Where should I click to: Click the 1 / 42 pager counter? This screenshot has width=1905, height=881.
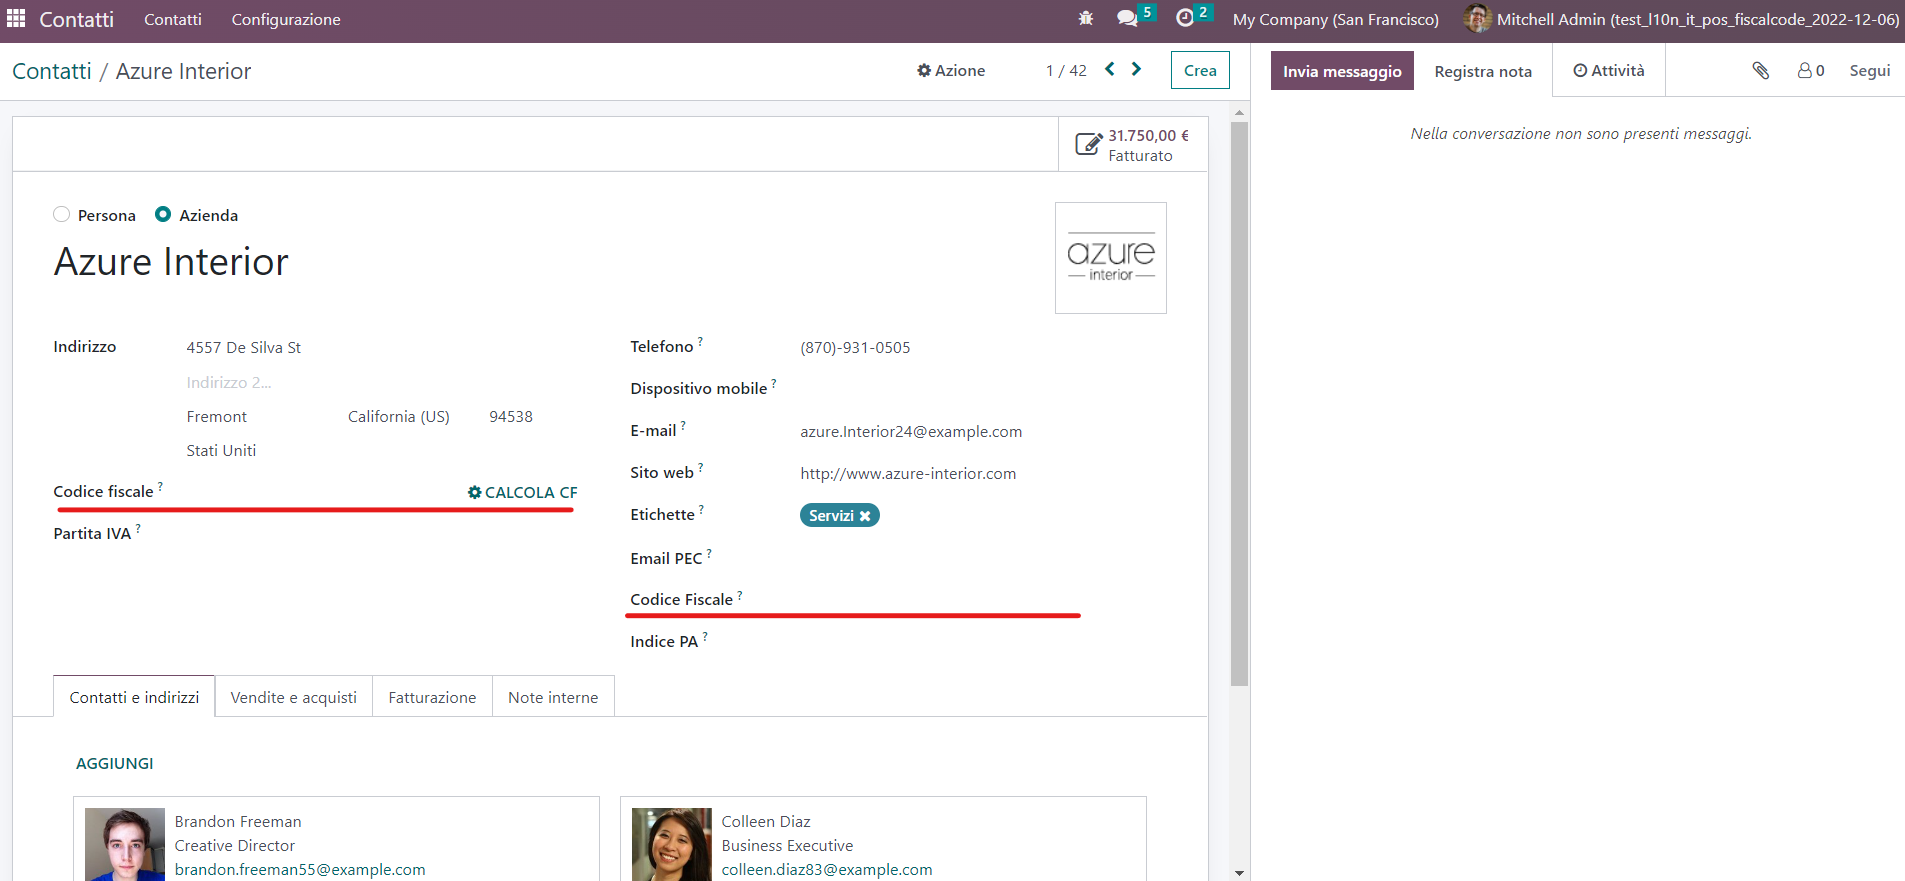[1066, 70]
